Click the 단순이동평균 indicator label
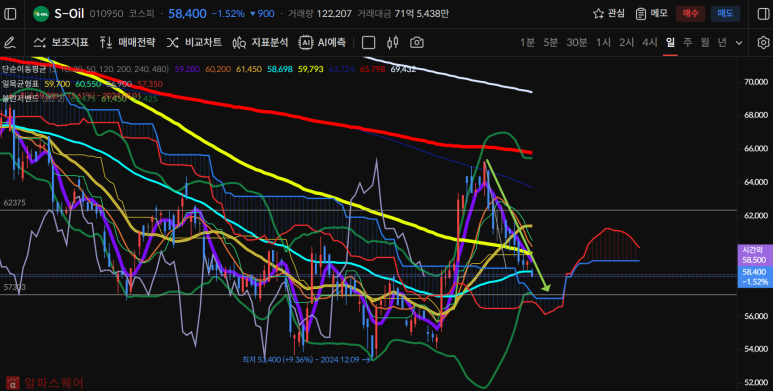The image size is (773, 391). [x=23, y=69]
